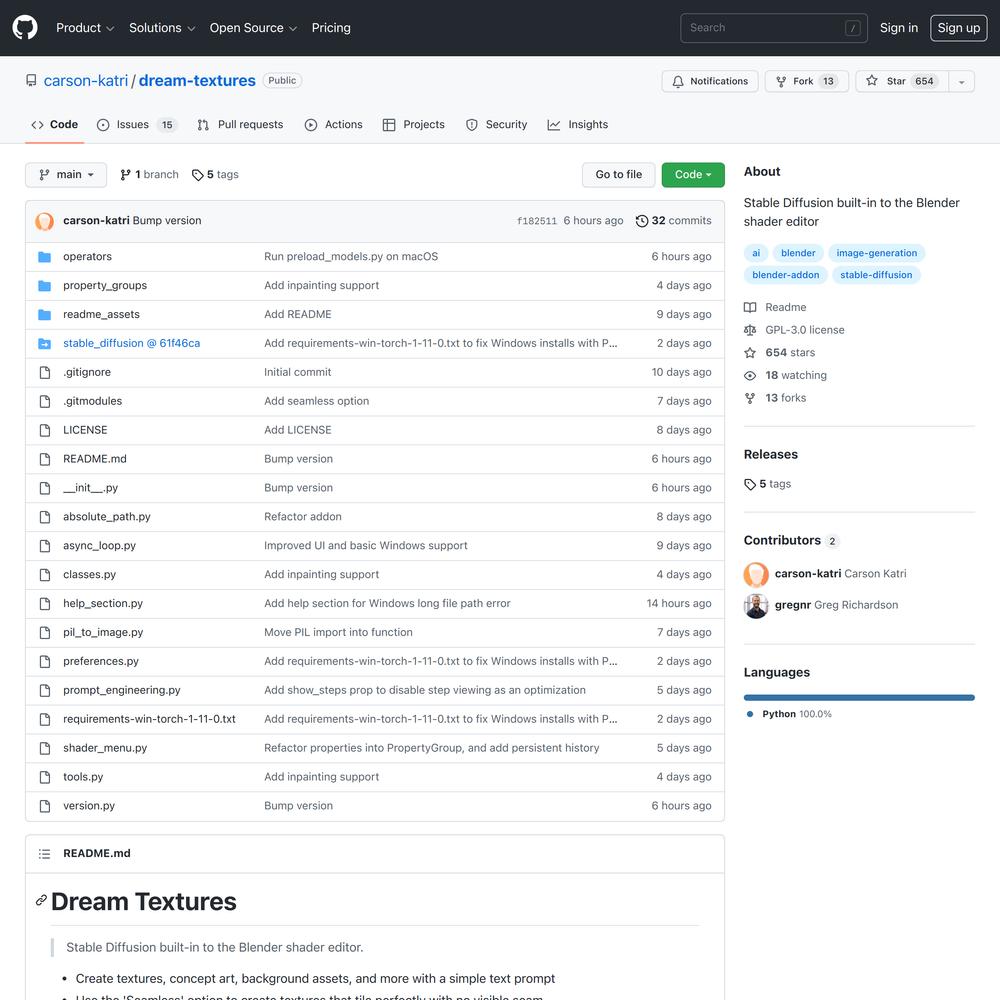Open the 5 tags link near branch selector
The width and height of the screenshot is (1000, 1000).
(x=216, y=175)
